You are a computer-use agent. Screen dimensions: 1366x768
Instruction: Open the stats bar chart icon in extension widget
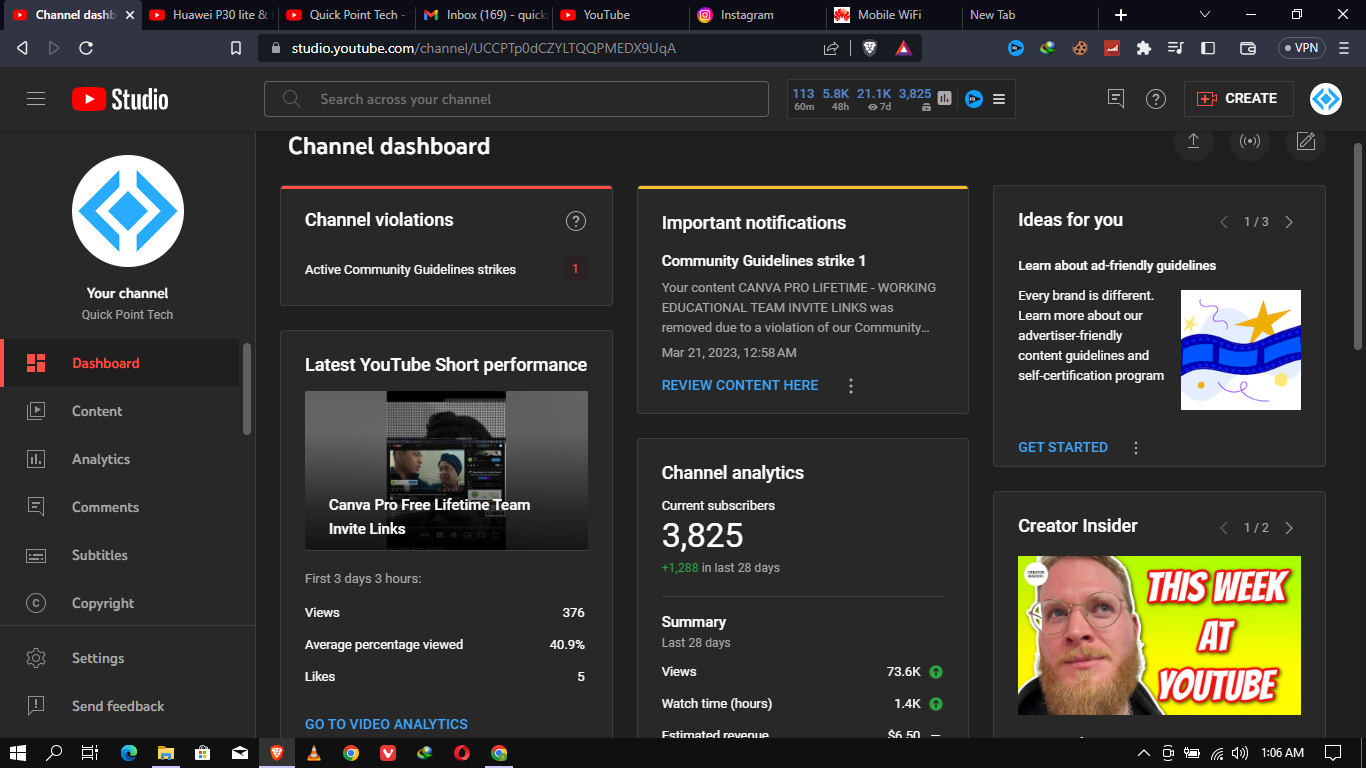pyautogui.click(x=945, y=99)
